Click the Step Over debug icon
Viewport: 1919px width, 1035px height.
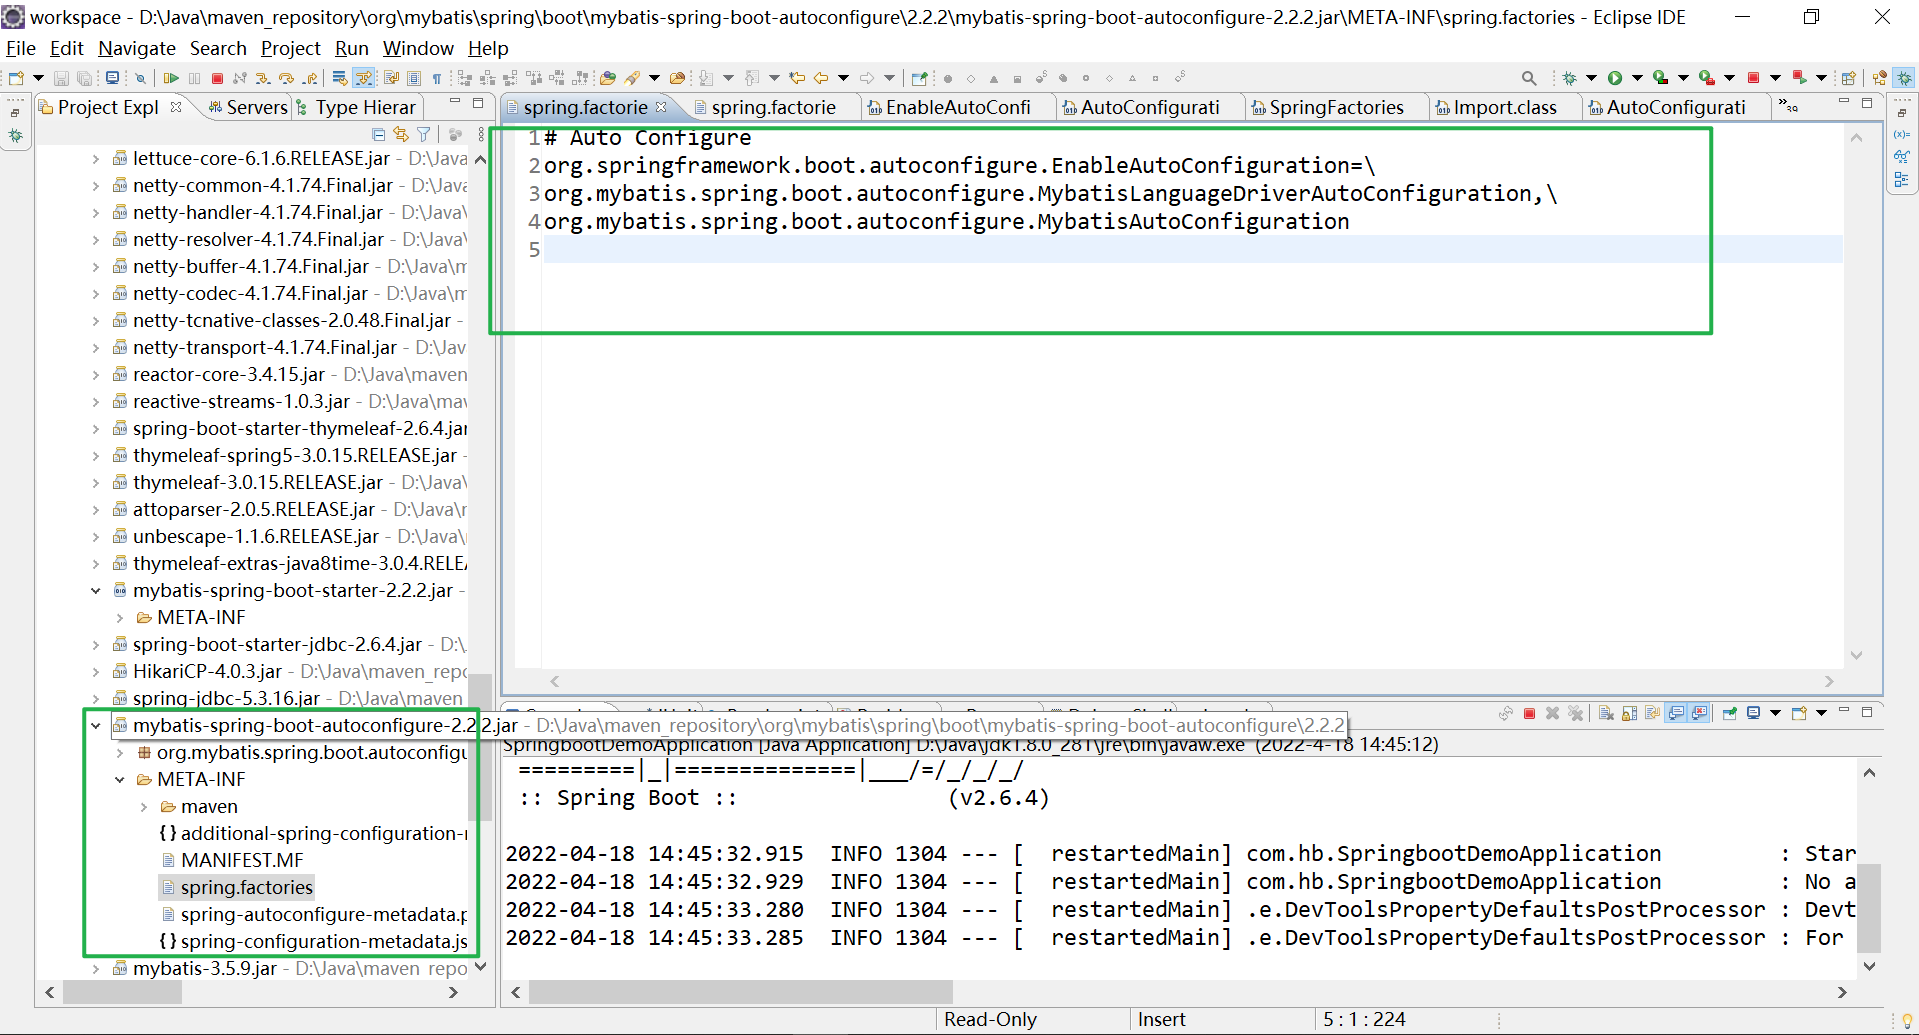[x=286, y=78]
